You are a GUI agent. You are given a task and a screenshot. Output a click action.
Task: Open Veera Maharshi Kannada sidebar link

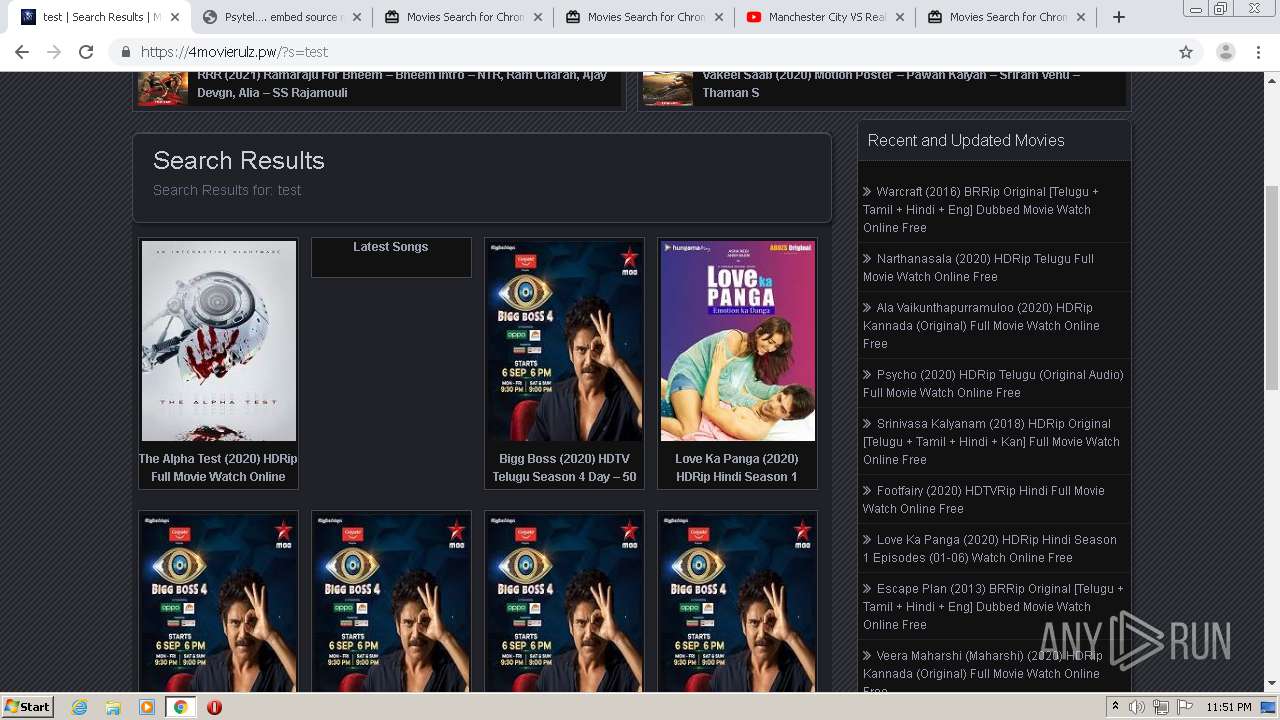(981, 672)
